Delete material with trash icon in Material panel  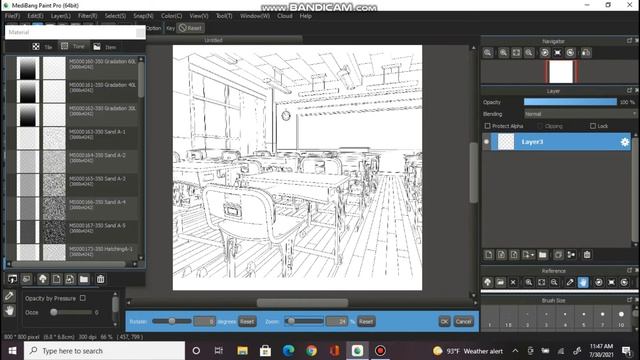tap(100, 279)
